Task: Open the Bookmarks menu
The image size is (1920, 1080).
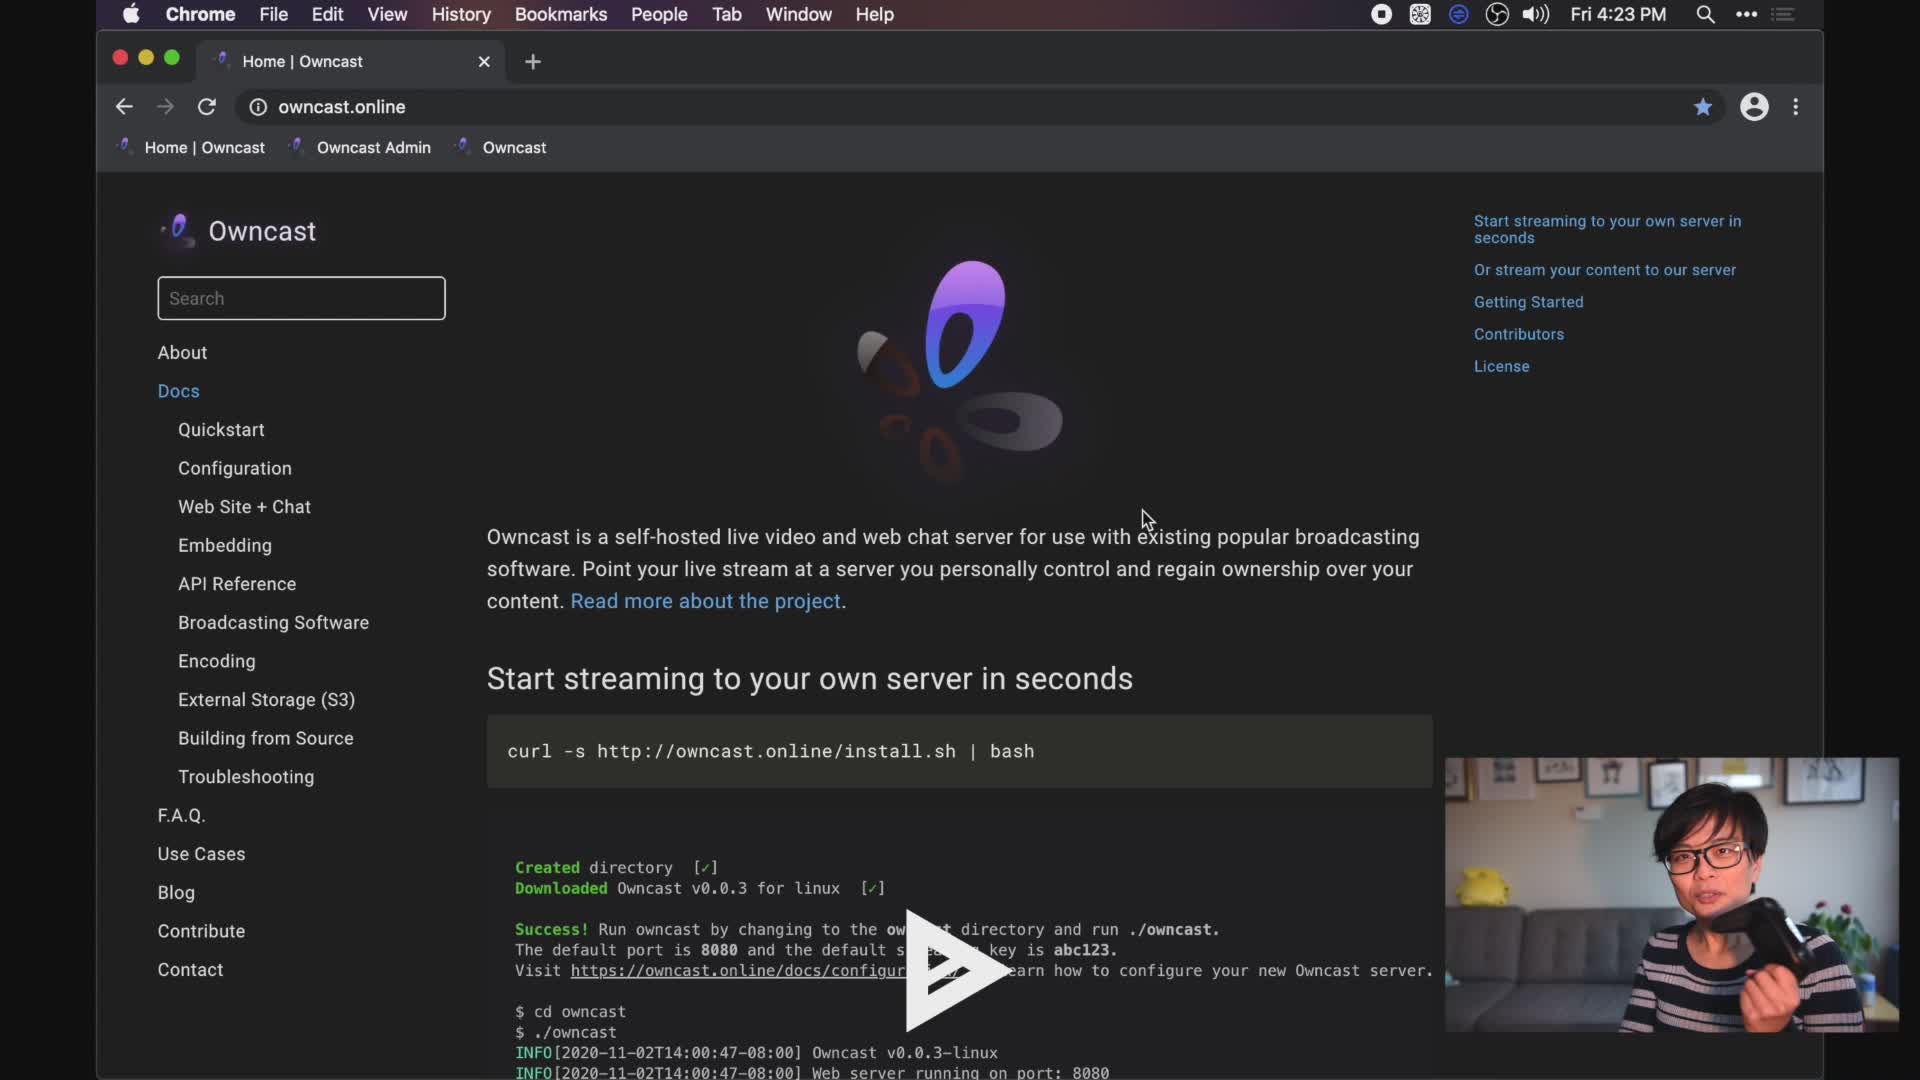Action: click(560, 14)
